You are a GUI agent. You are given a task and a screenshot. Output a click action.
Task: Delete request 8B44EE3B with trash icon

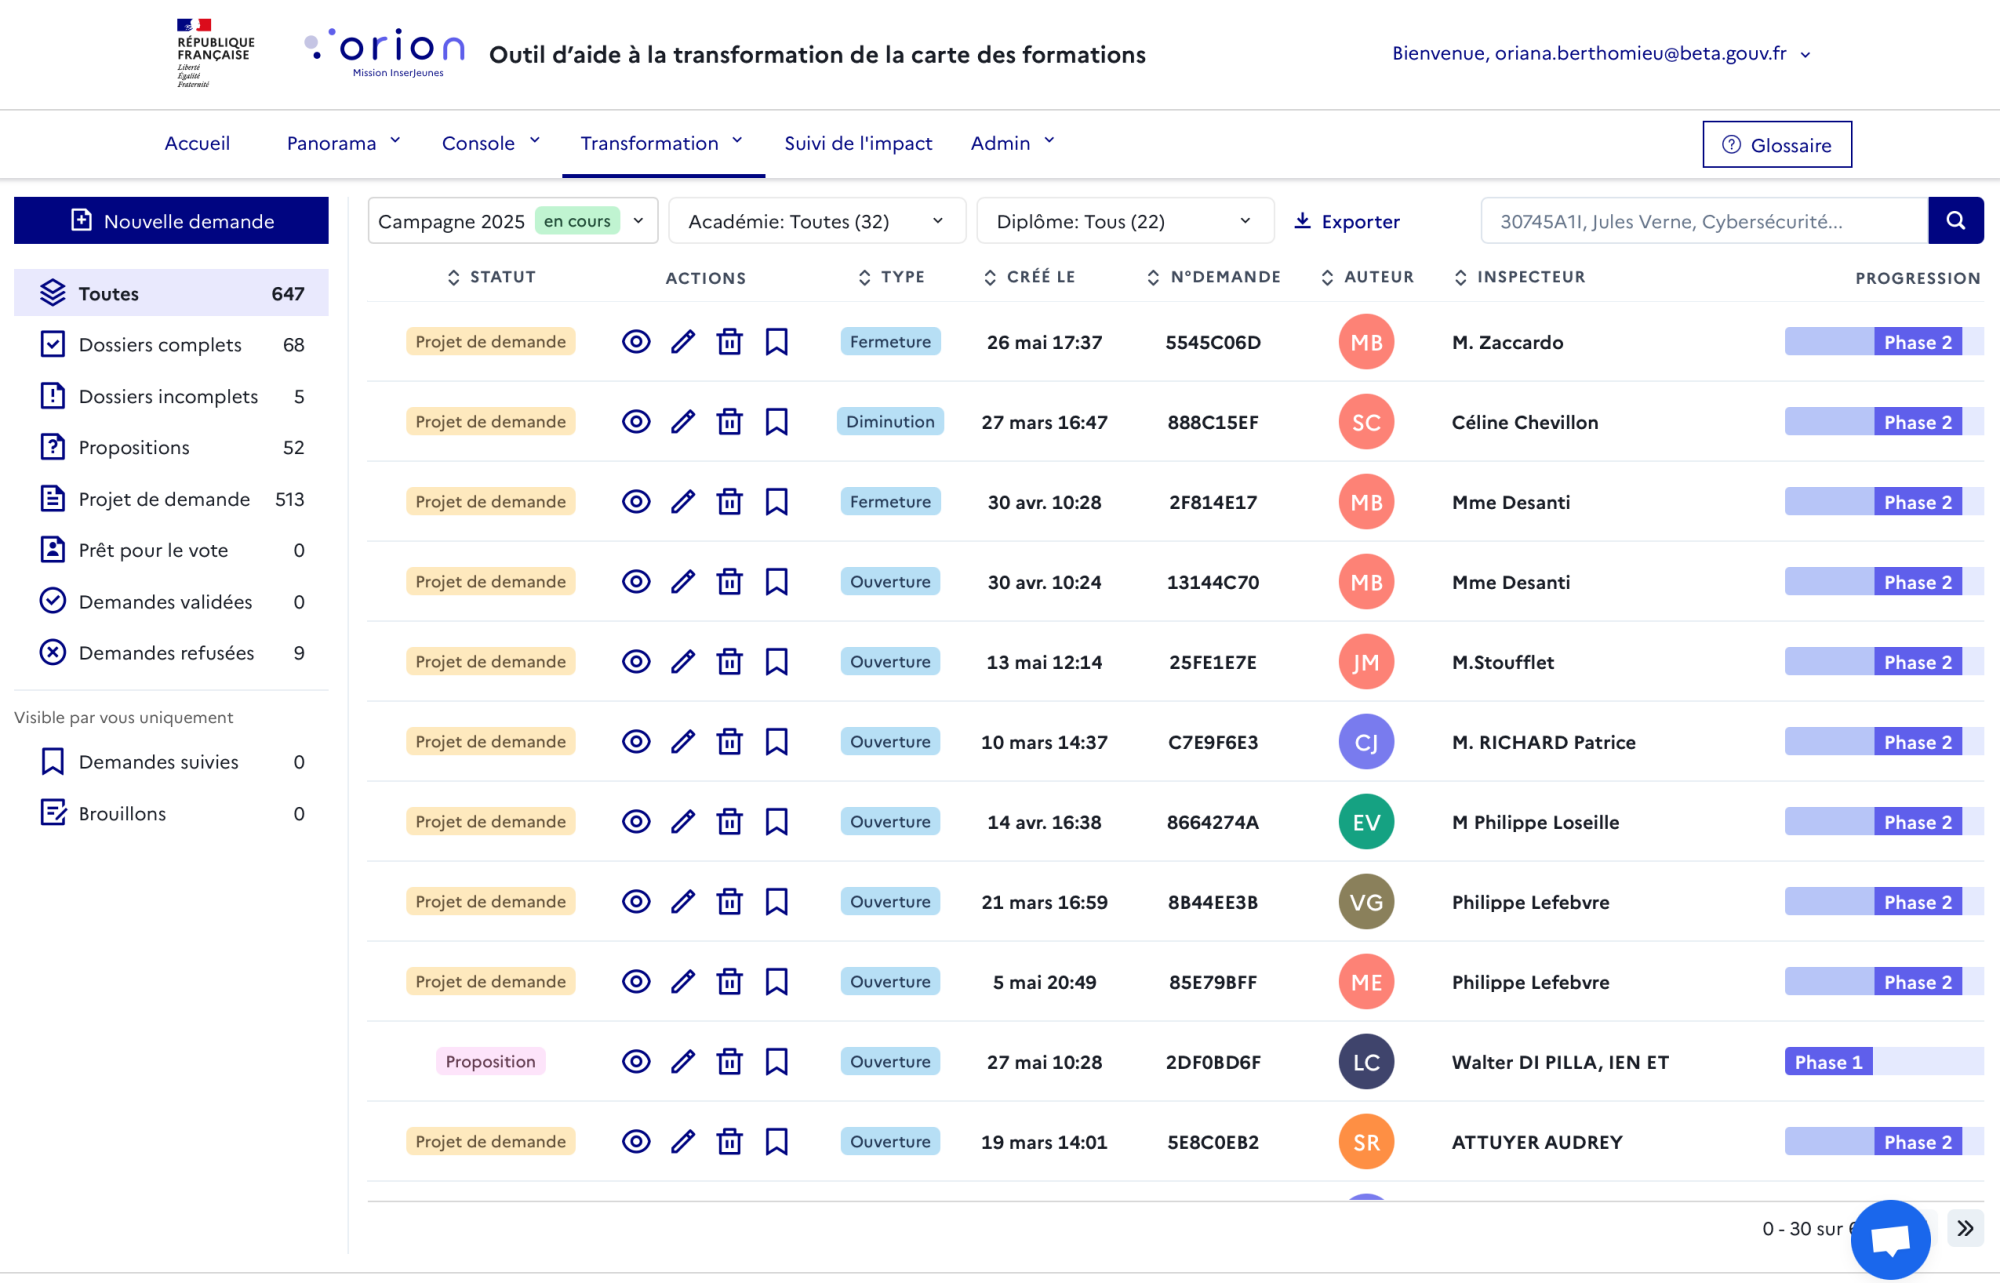[730, 902]
